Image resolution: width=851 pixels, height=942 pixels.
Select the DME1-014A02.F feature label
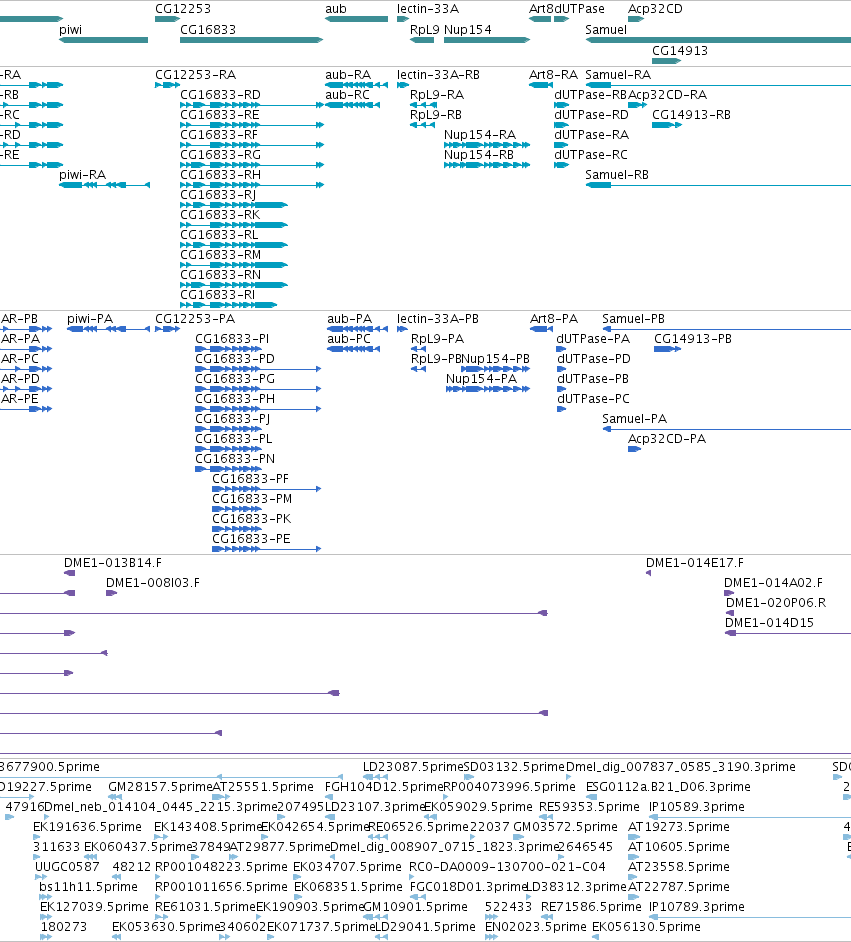[x=774, y=582]
